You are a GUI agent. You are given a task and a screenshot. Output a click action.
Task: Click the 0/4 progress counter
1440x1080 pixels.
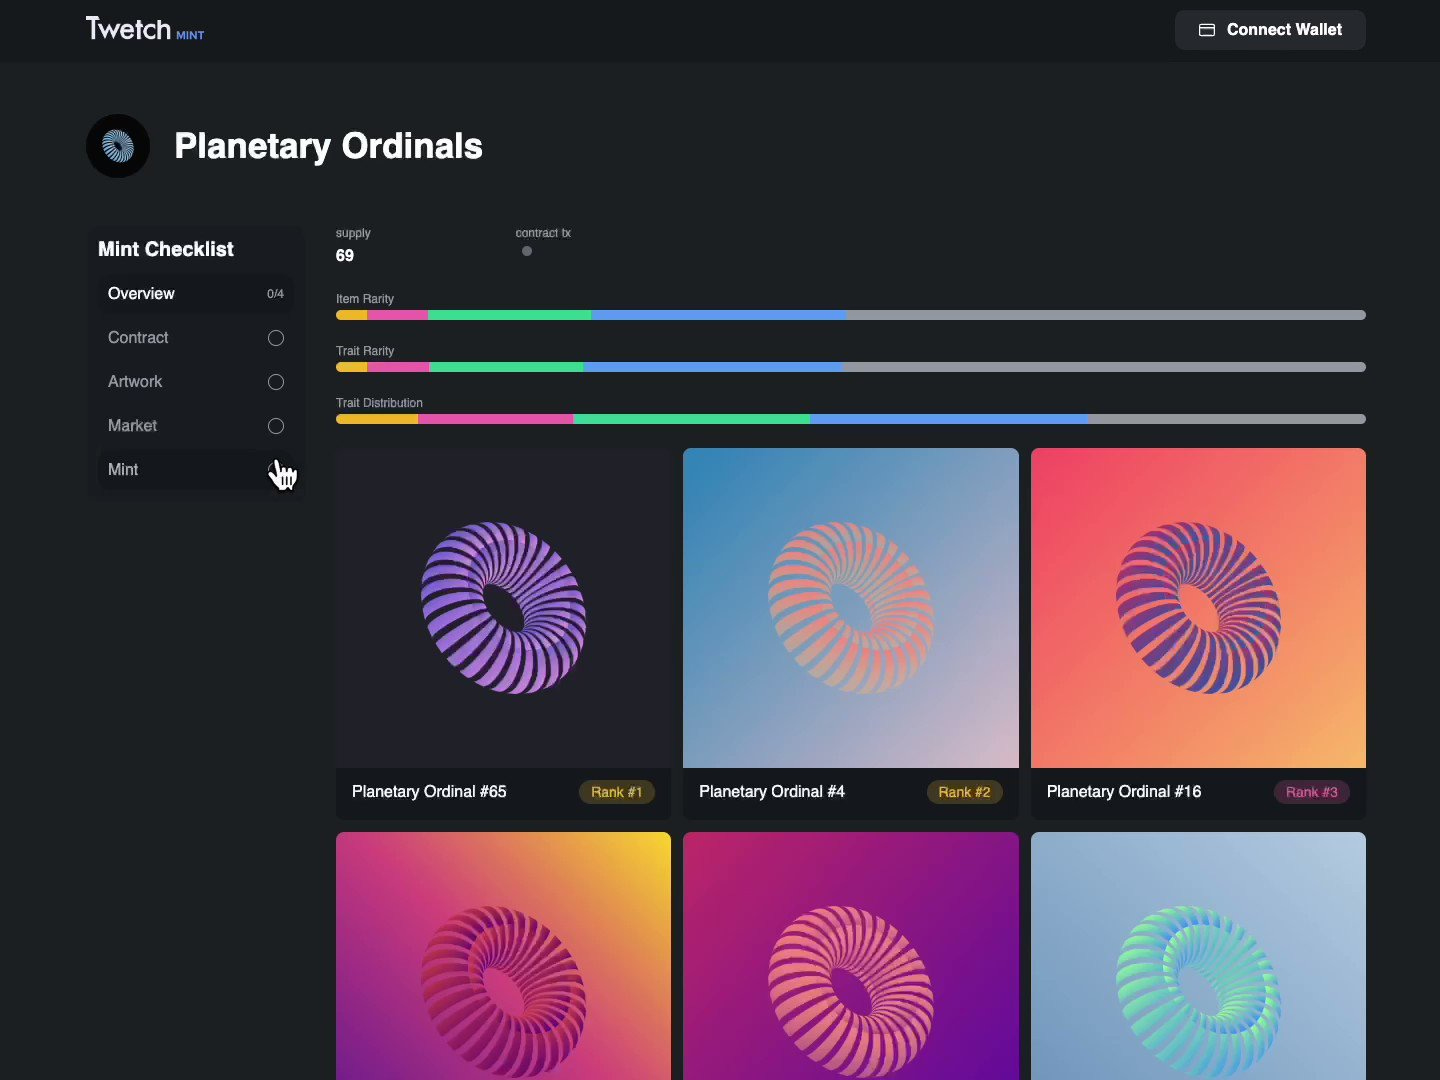click(275, 294)
